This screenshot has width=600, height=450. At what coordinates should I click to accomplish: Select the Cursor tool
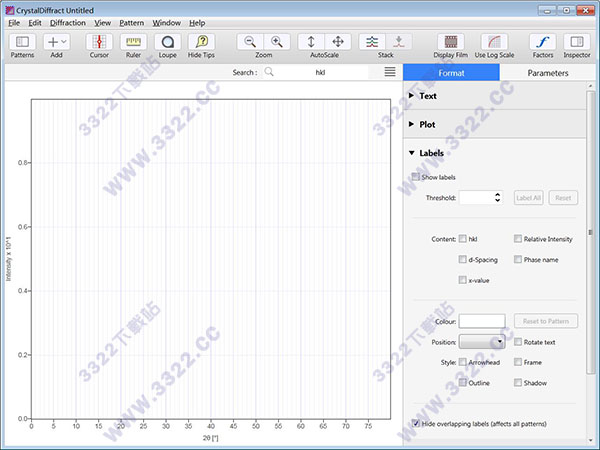(x=99, y=42)
